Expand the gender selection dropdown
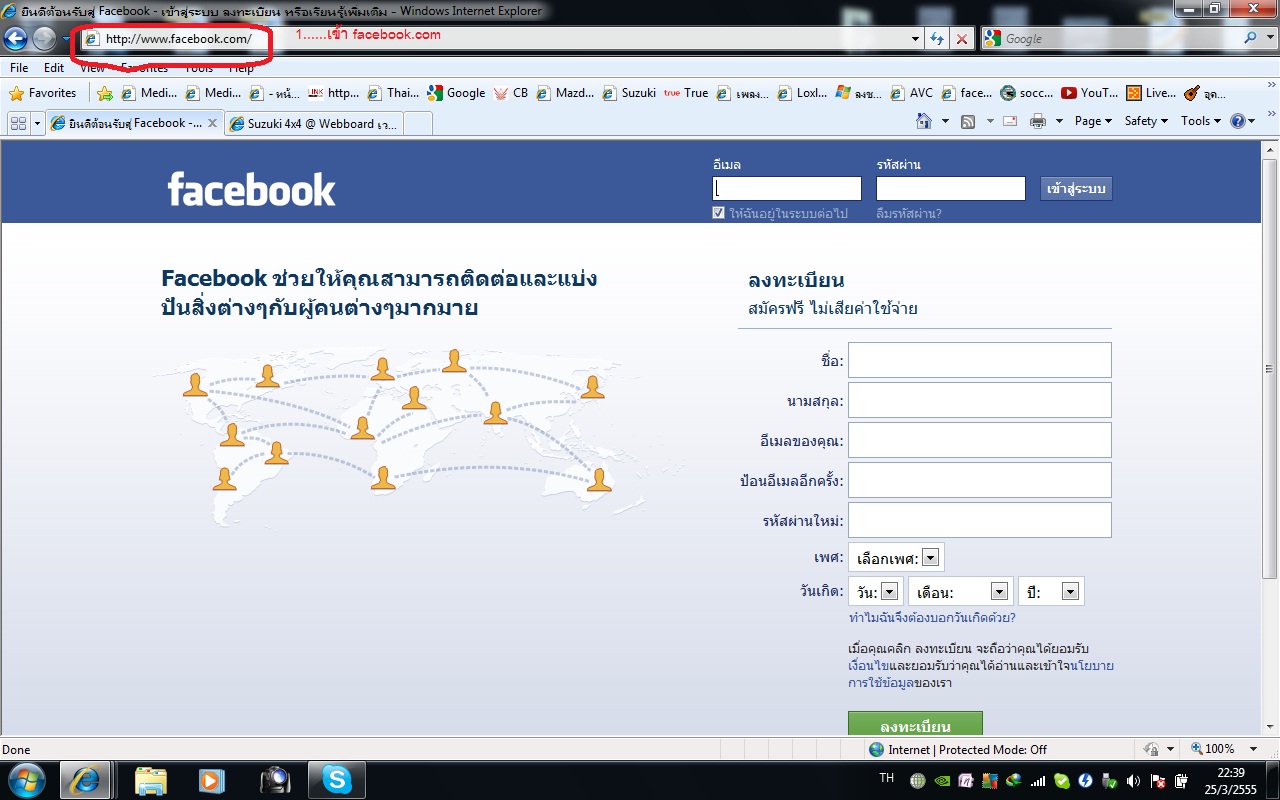Viewport: 1280px width, 800px height. pos(930,558)
